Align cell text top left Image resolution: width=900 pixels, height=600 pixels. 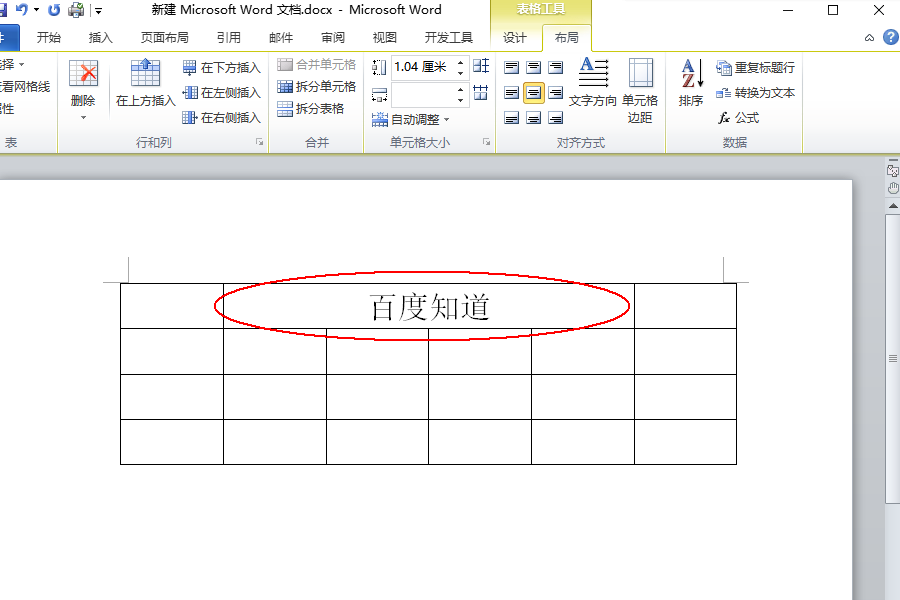click(511, 68)
